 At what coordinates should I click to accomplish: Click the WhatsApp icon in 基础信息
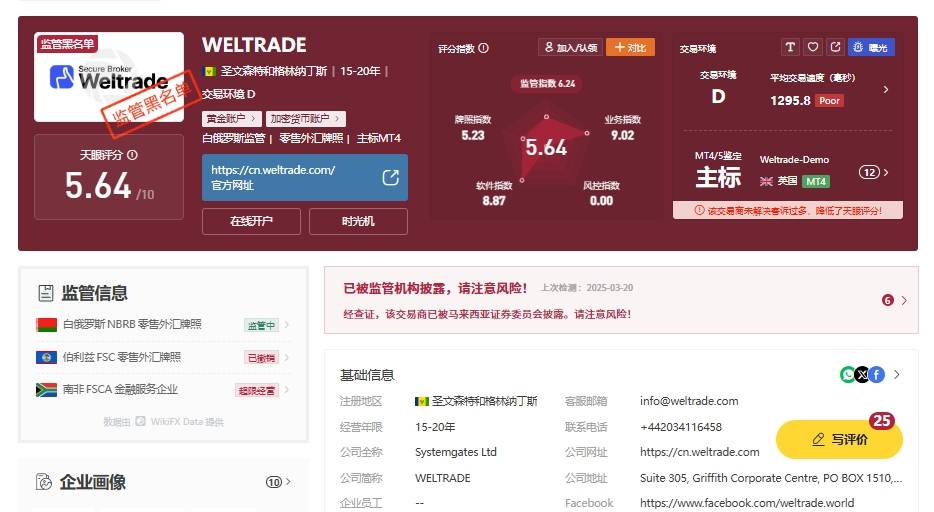(x=848, y=374)
